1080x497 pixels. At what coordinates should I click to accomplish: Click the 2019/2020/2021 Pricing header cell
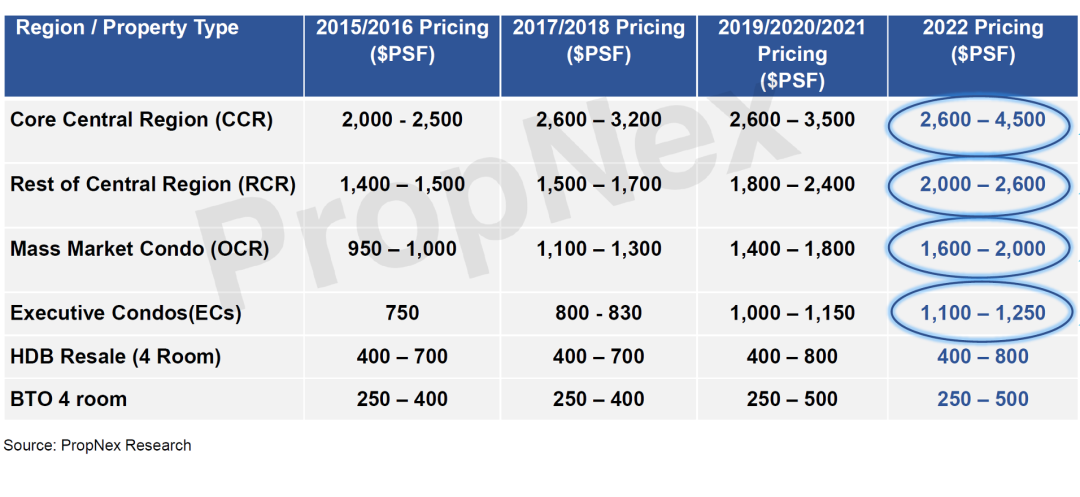coord(792,54)
